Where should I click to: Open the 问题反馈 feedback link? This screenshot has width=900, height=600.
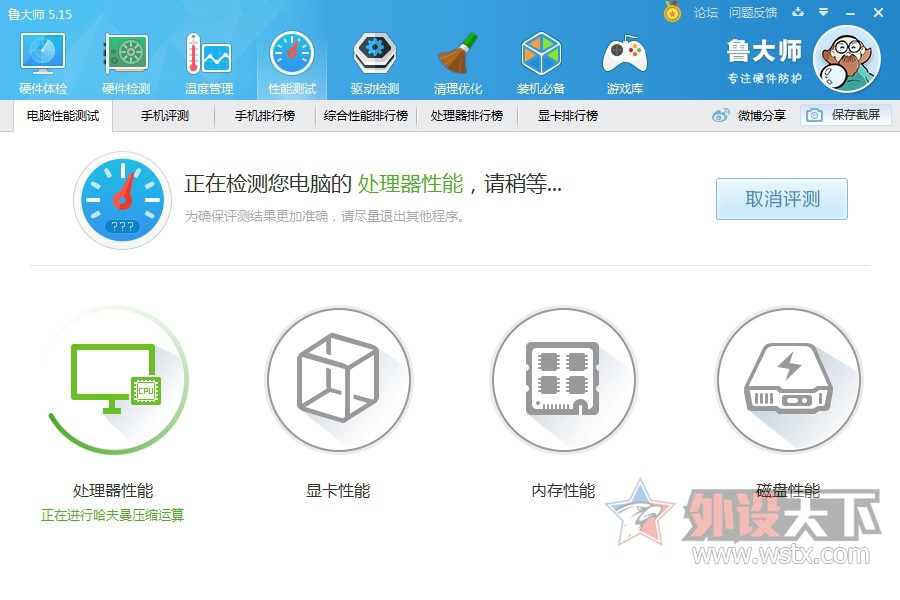[753, 13]
